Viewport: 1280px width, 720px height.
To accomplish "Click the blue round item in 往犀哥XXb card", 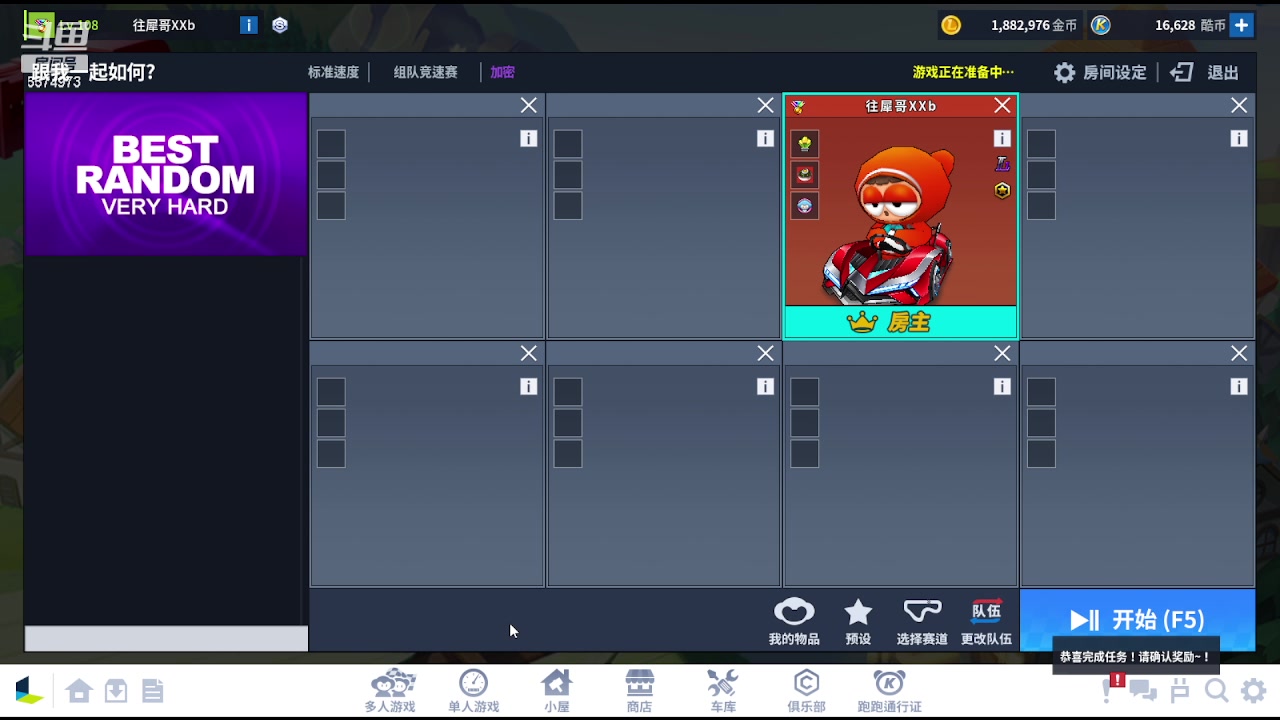I will pyautogui.click(x=805, y=206).
